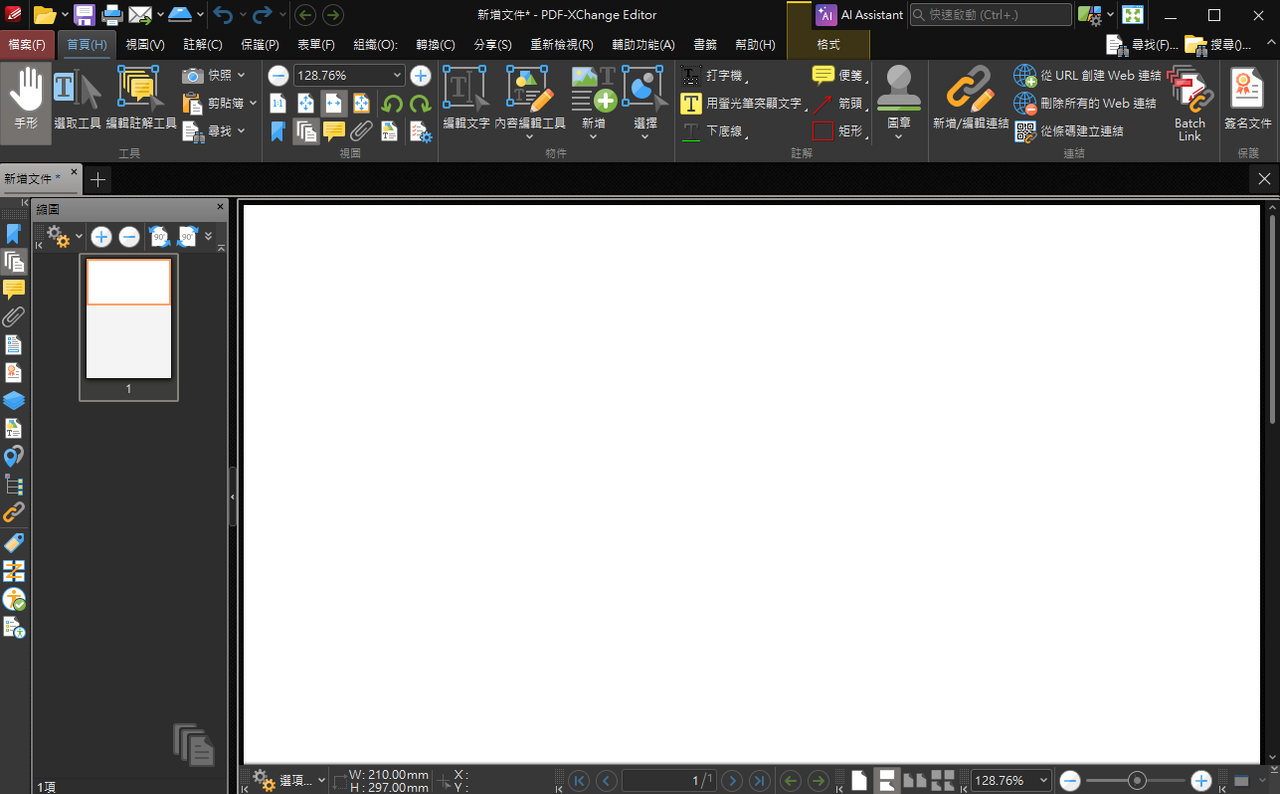Toggle the Thumbnails pane button in View group

(x=306, y=131)
